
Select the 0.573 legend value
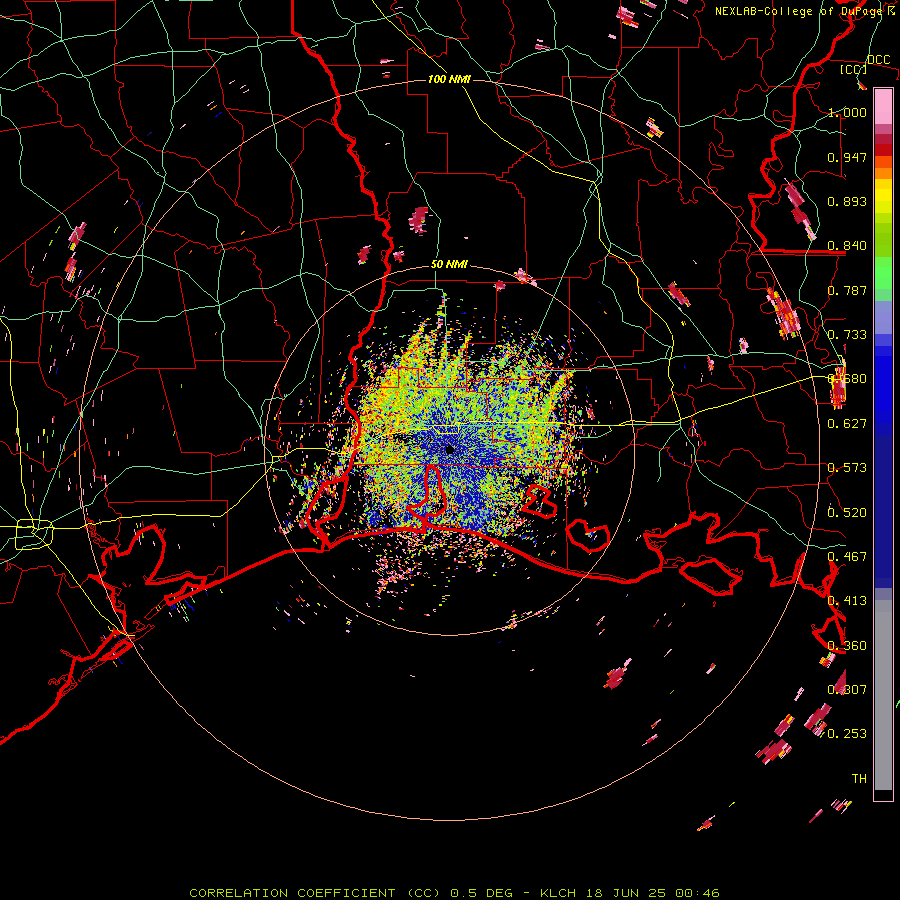pyautogui.click(x=847, y=468)
